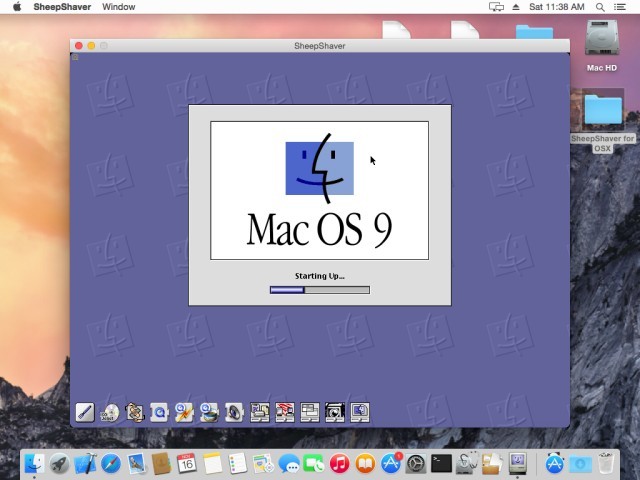Open Spotlight search magnifier
640x480 pixels.
pyautogui.click(x=600, y=7)
